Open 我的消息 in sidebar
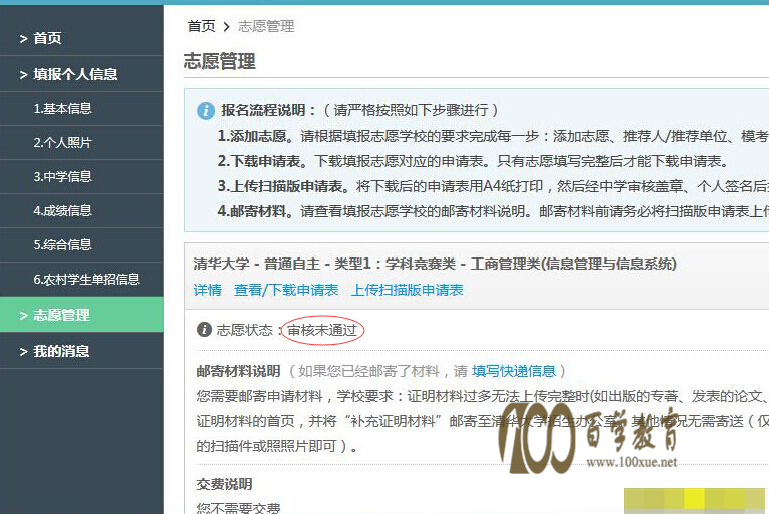The height and width of the screenshot is (514, 769). [61, 351]
